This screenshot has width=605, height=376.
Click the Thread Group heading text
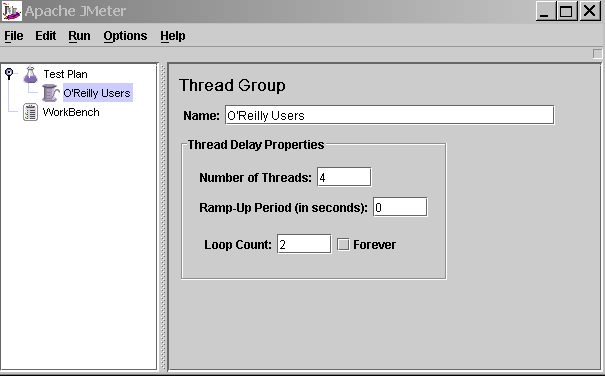pos(232,85)
